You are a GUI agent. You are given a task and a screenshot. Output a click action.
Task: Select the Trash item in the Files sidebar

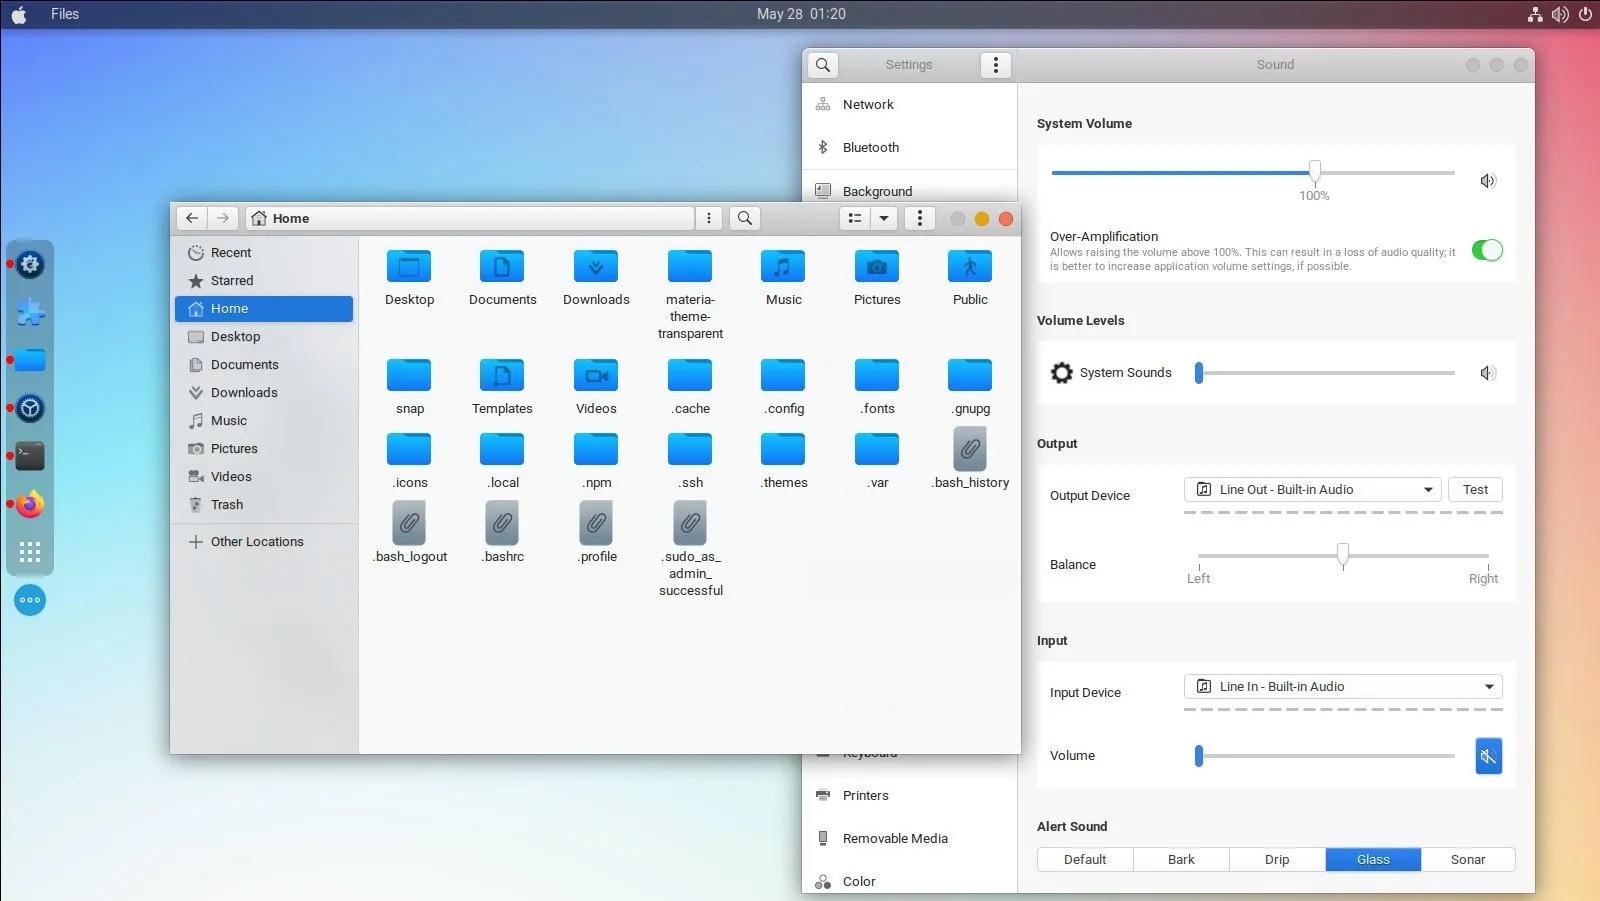226,504
